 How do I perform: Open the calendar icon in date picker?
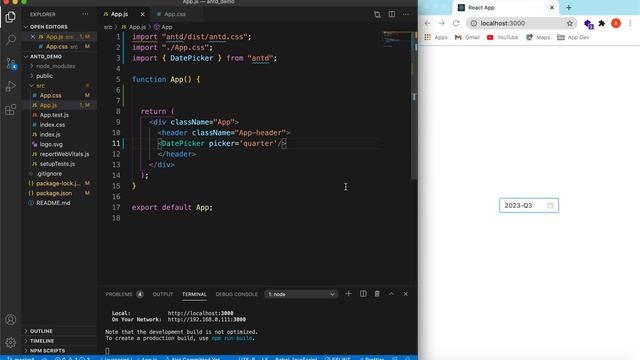coord(550,205)
